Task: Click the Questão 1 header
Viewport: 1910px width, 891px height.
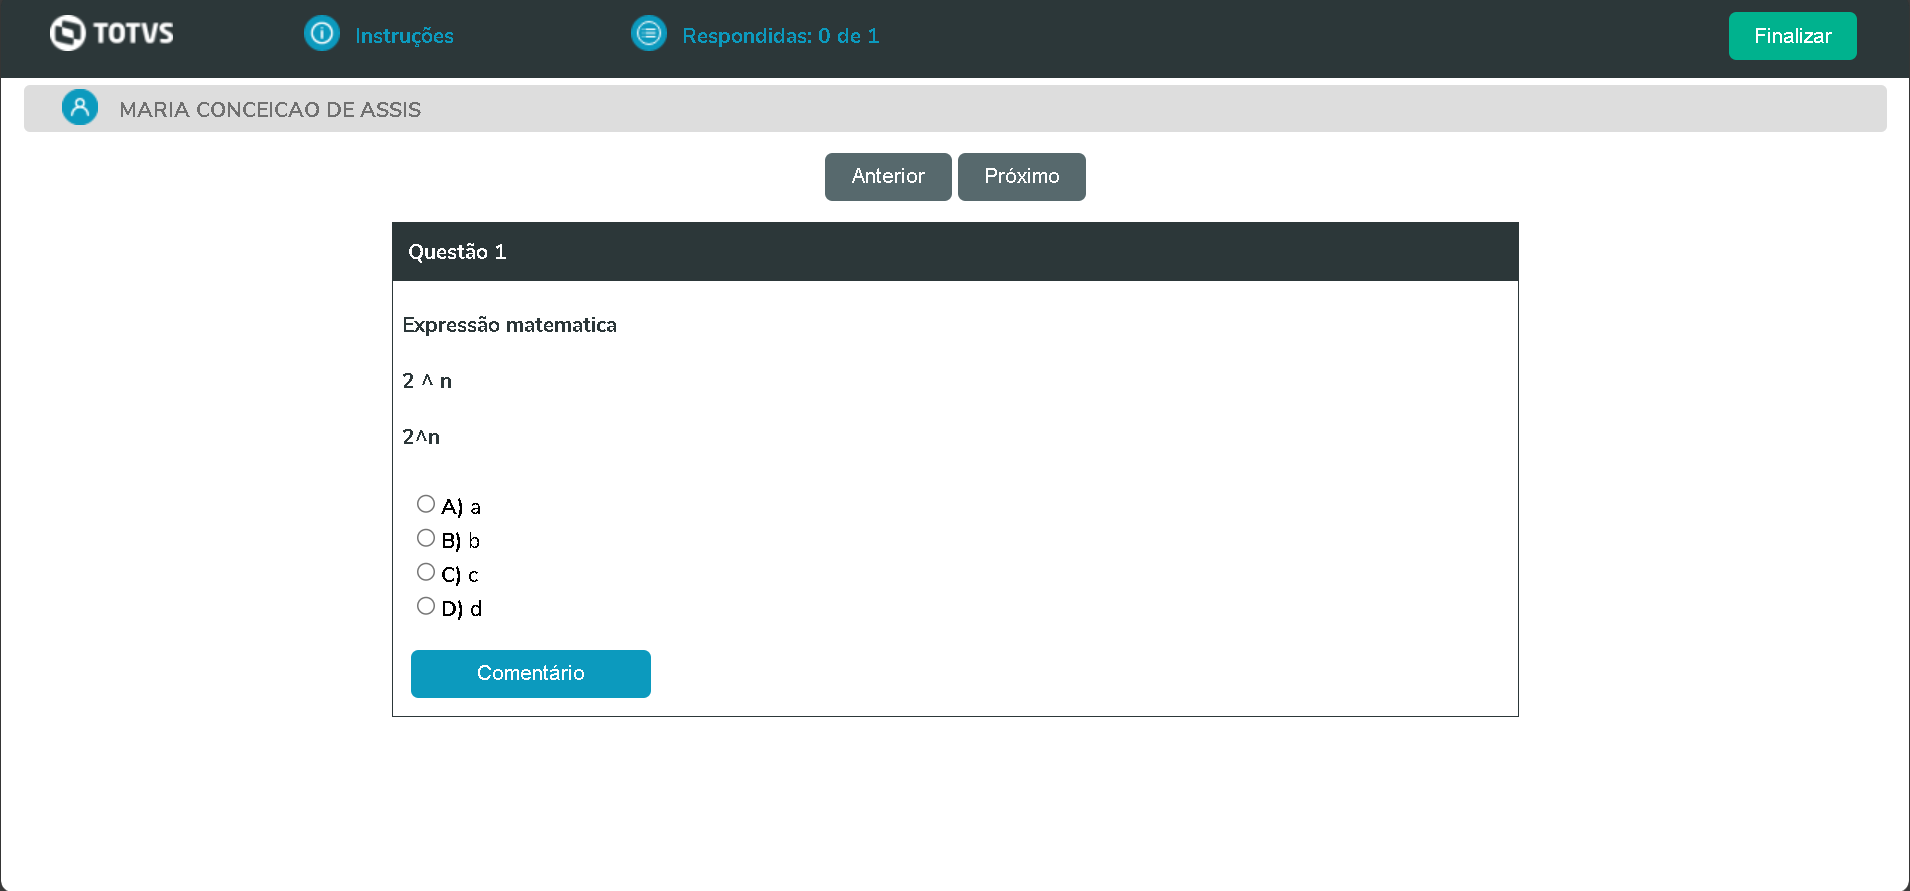Action: point(955,252)
